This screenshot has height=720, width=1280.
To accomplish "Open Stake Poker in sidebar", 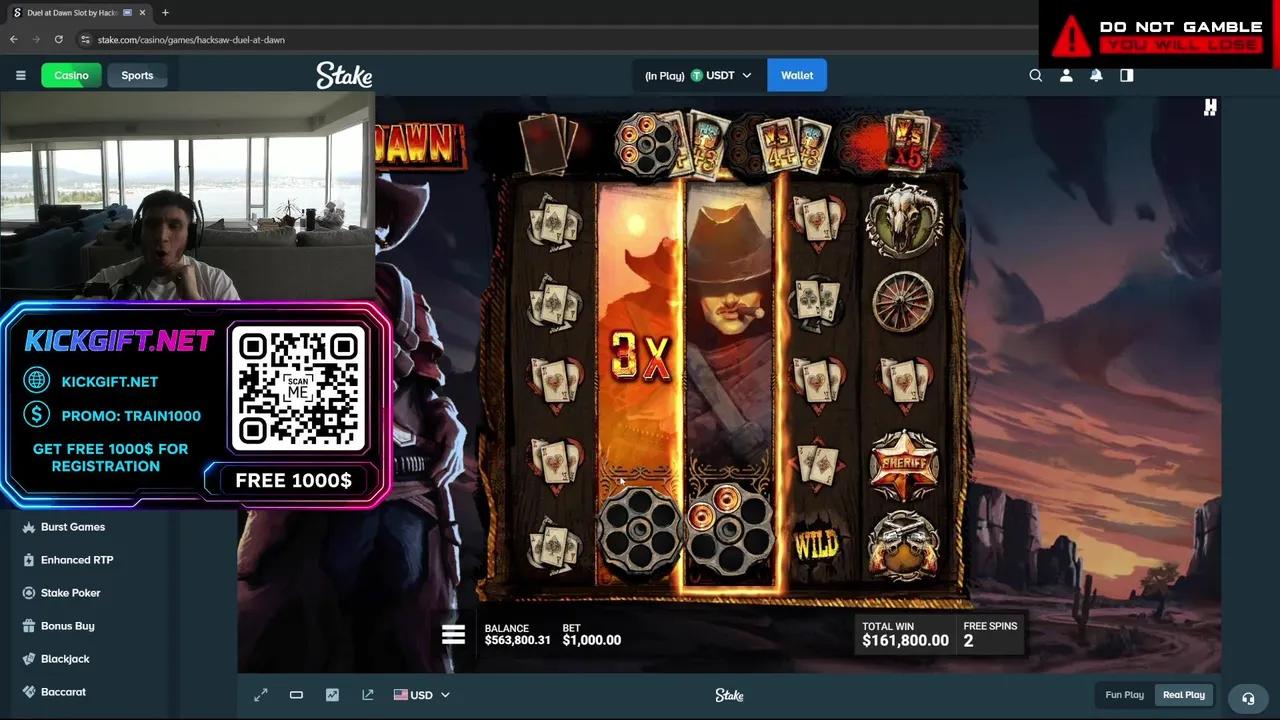I will pos(70,593).
